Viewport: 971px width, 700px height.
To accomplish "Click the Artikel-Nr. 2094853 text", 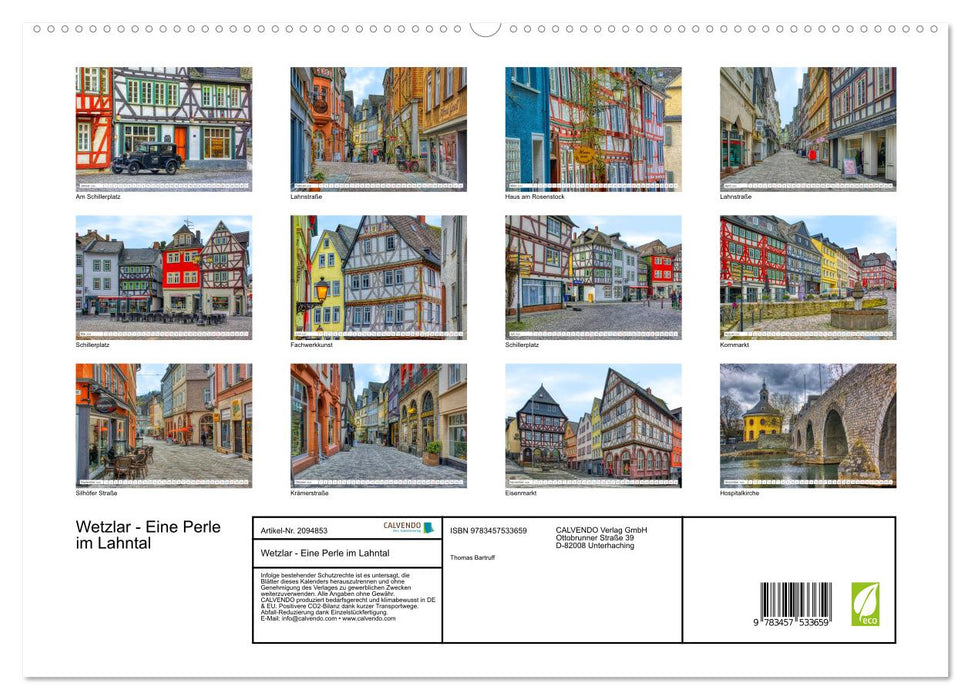I will pyautogui.click(x=297, y=528).
